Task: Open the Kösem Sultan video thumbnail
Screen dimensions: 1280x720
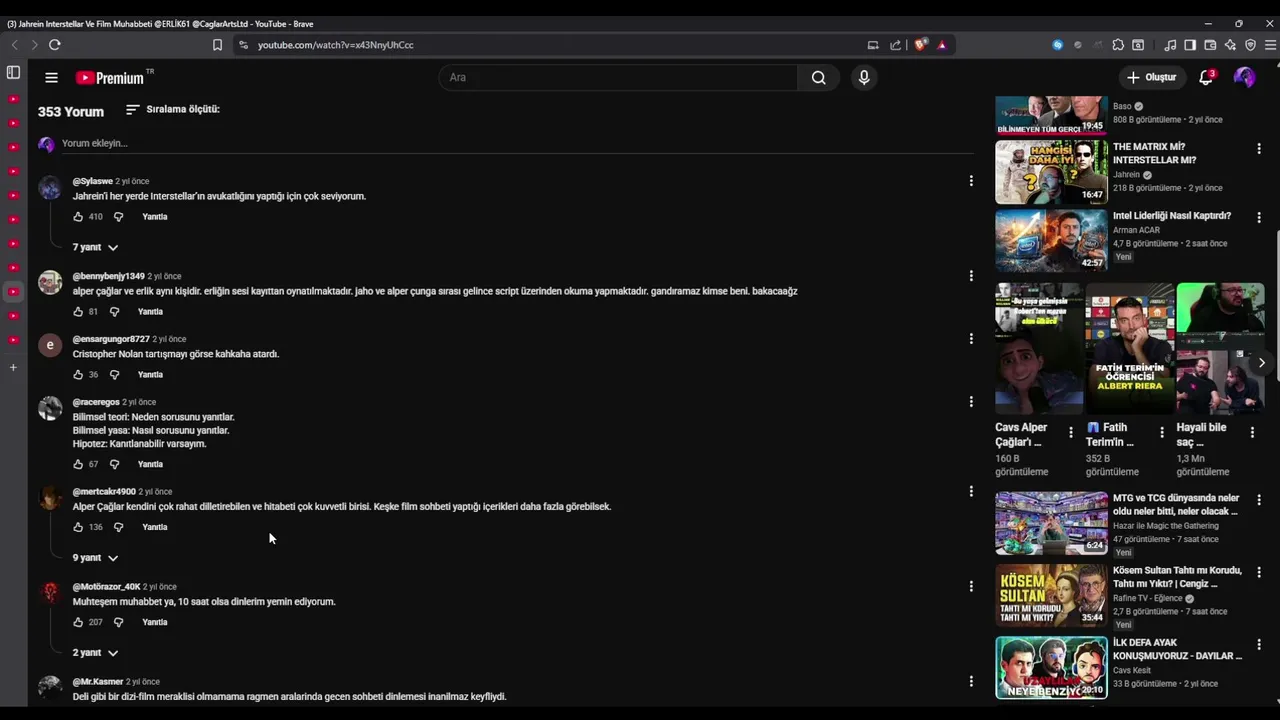Action: (1051, 595)
